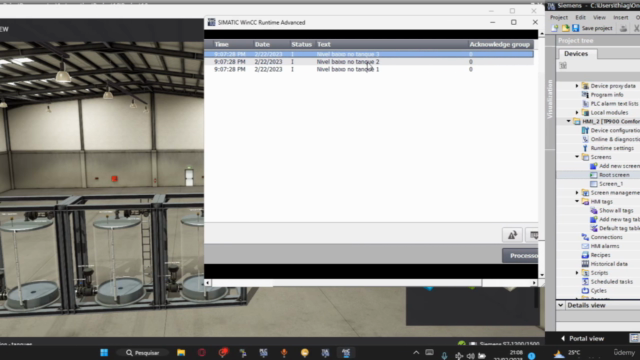Viewport: 640px width, 360px height.
Task: Collapse the Screens folder
Action: tap(577, 157)
